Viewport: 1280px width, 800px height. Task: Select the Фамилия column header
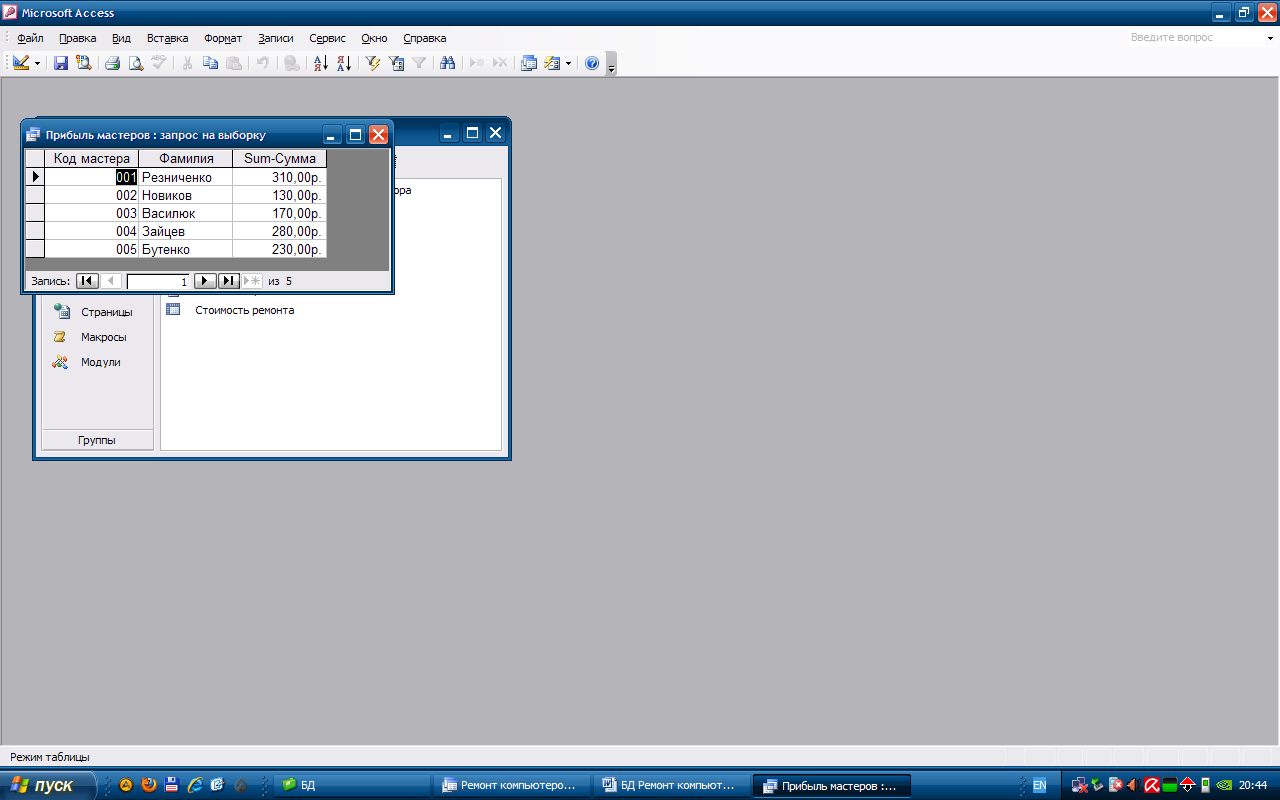tap(186, 158)
